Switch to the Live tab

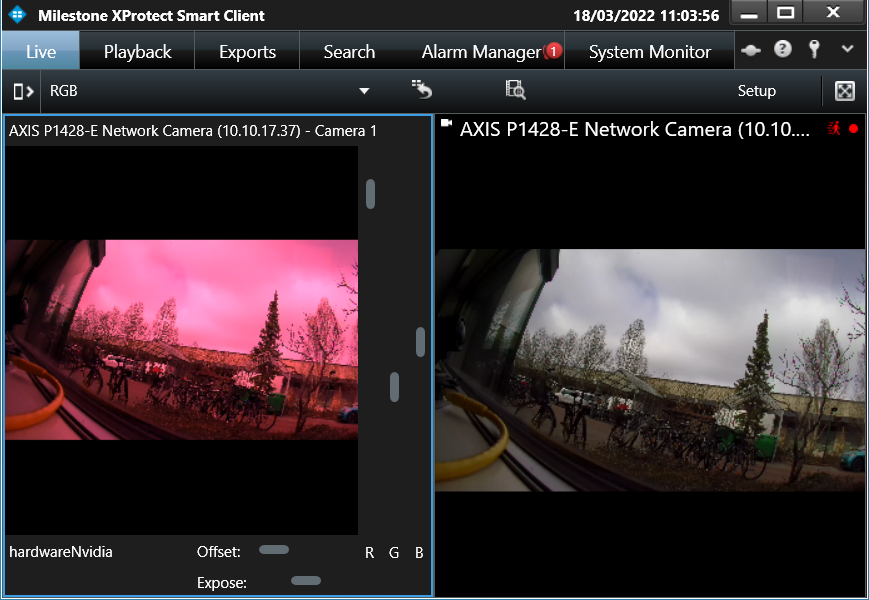click(x=41, y=51)
